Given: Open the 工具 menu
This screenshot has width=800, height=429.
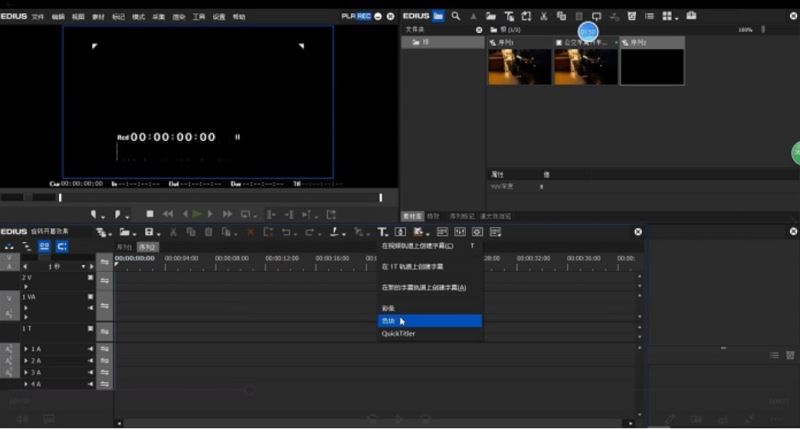Looking at the screenshot, I should (198, 17).
